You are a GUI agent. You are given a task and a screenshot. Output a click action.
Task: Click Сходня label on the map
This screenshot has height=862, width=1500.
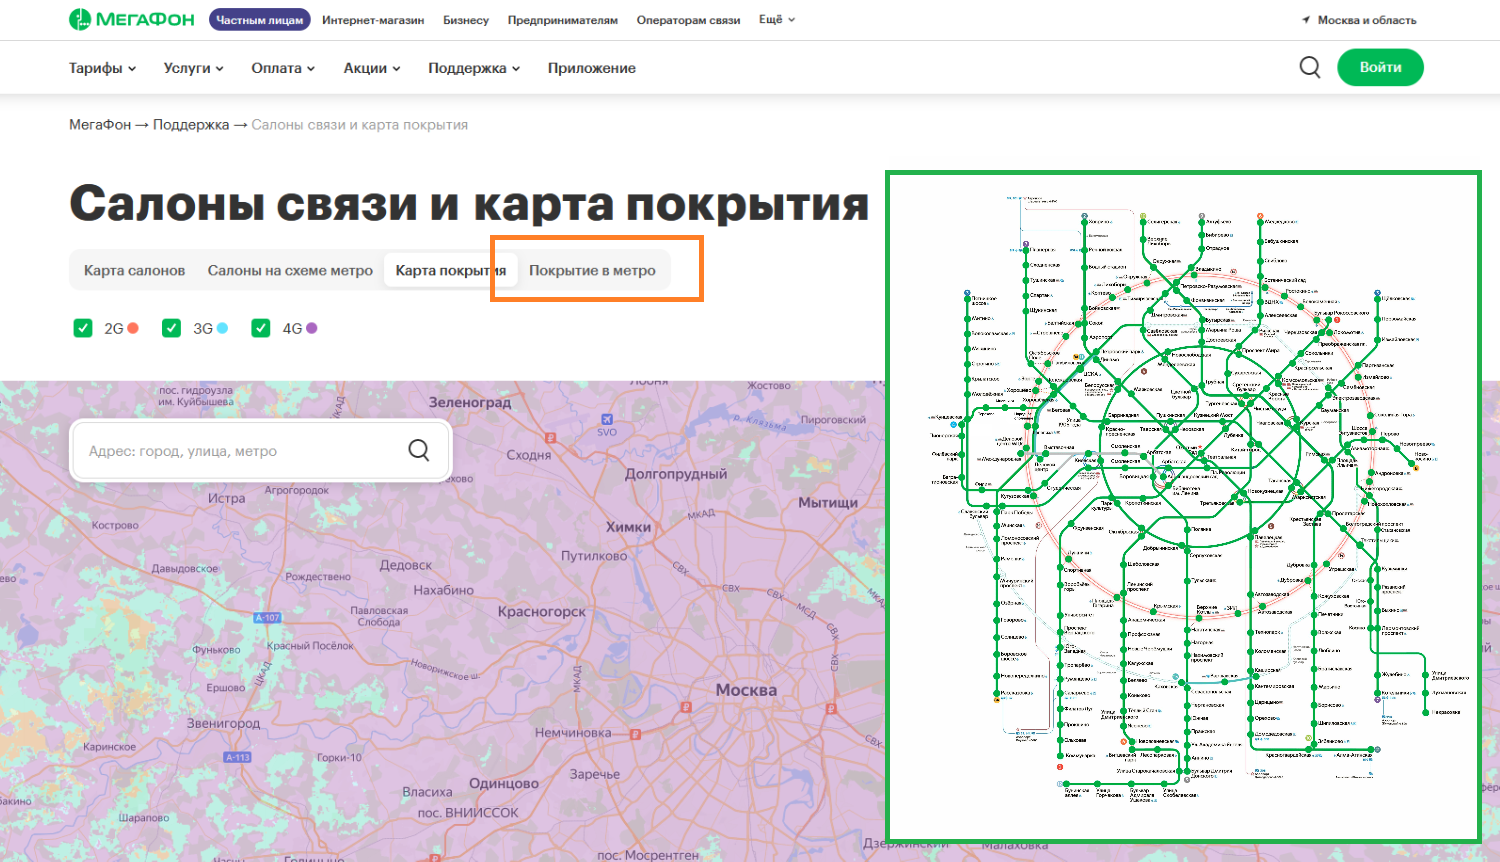529,455
